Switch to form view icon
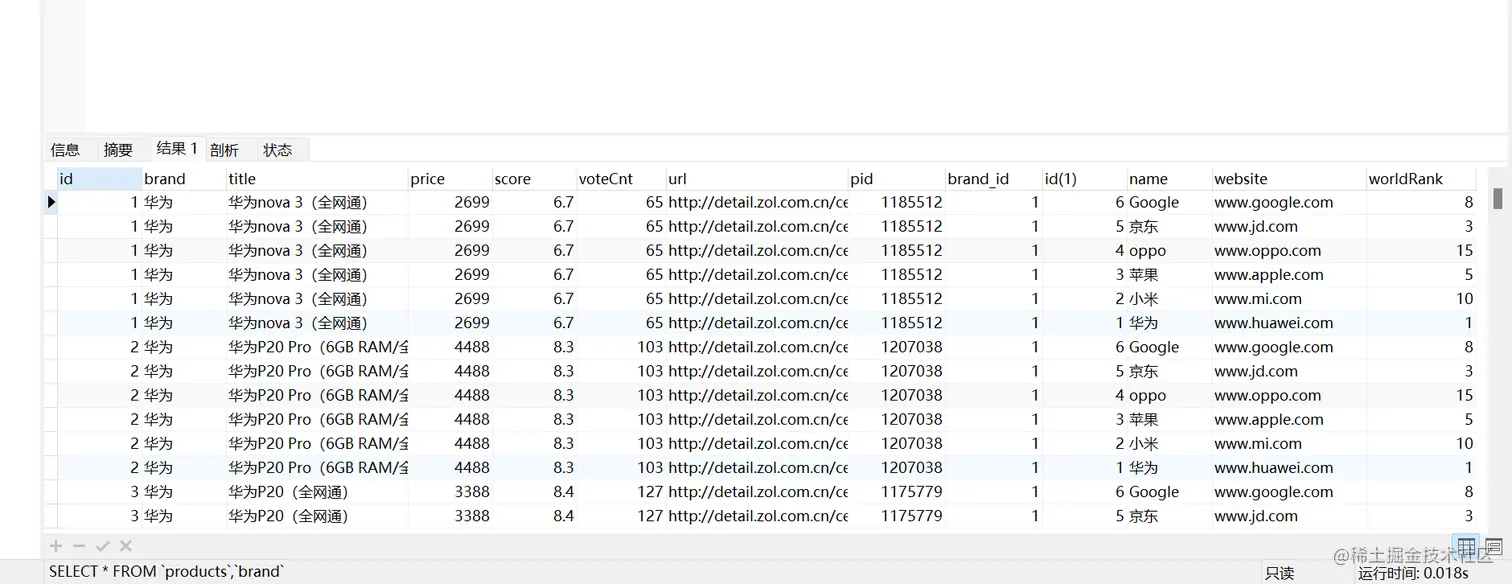Image resolution: width=1512 pixels, height=584 pixels. 1493,547
